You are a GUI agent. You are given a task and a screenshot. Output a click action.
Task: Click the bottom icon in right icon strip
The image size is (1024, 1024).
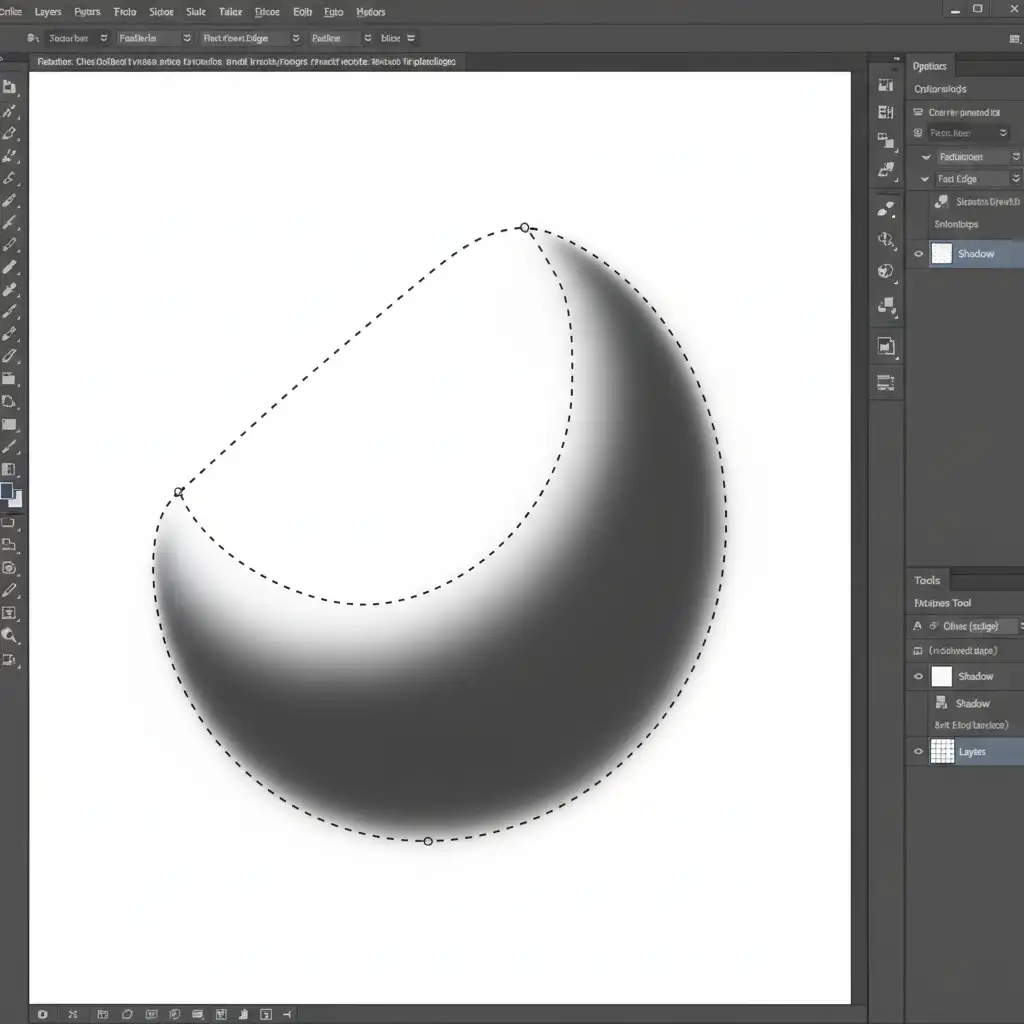point(885,381)
